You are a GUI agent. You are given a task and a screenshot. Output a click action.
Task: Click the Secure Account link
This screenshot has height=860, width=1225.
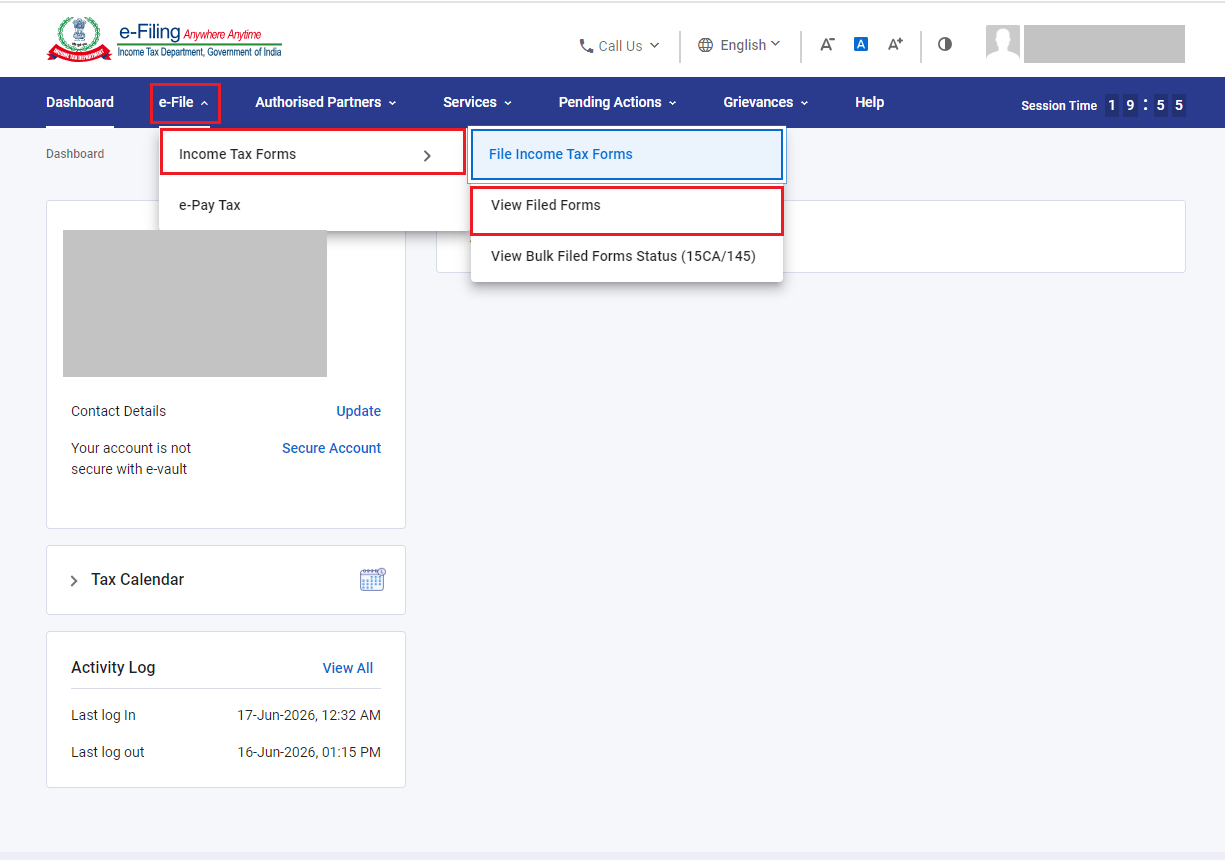(331, 448)
